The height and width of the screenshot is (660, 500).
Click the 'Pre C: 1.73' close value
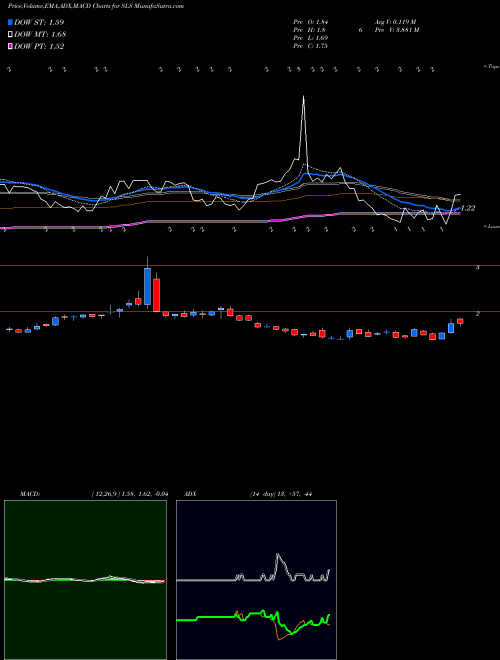[311, 46]
